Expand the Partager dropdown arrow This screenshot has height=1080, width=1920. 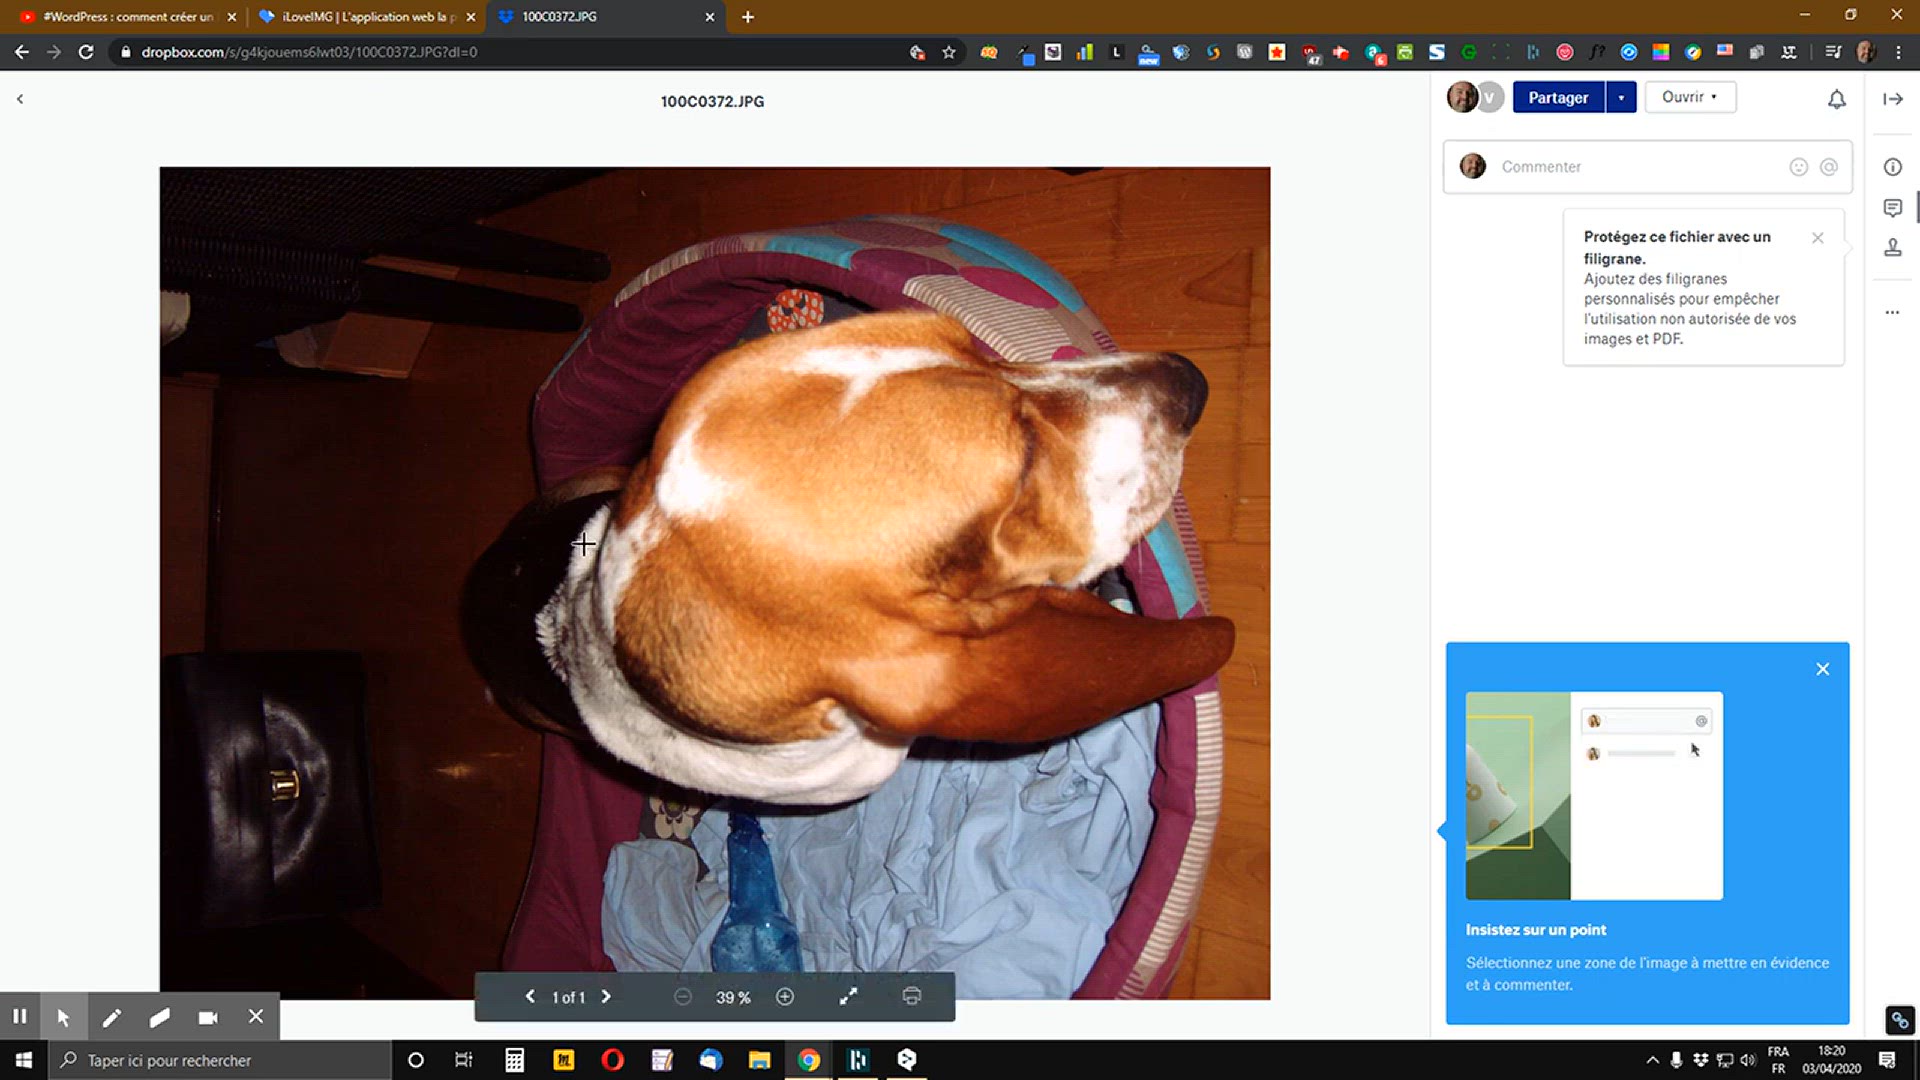click(1621, 98)
